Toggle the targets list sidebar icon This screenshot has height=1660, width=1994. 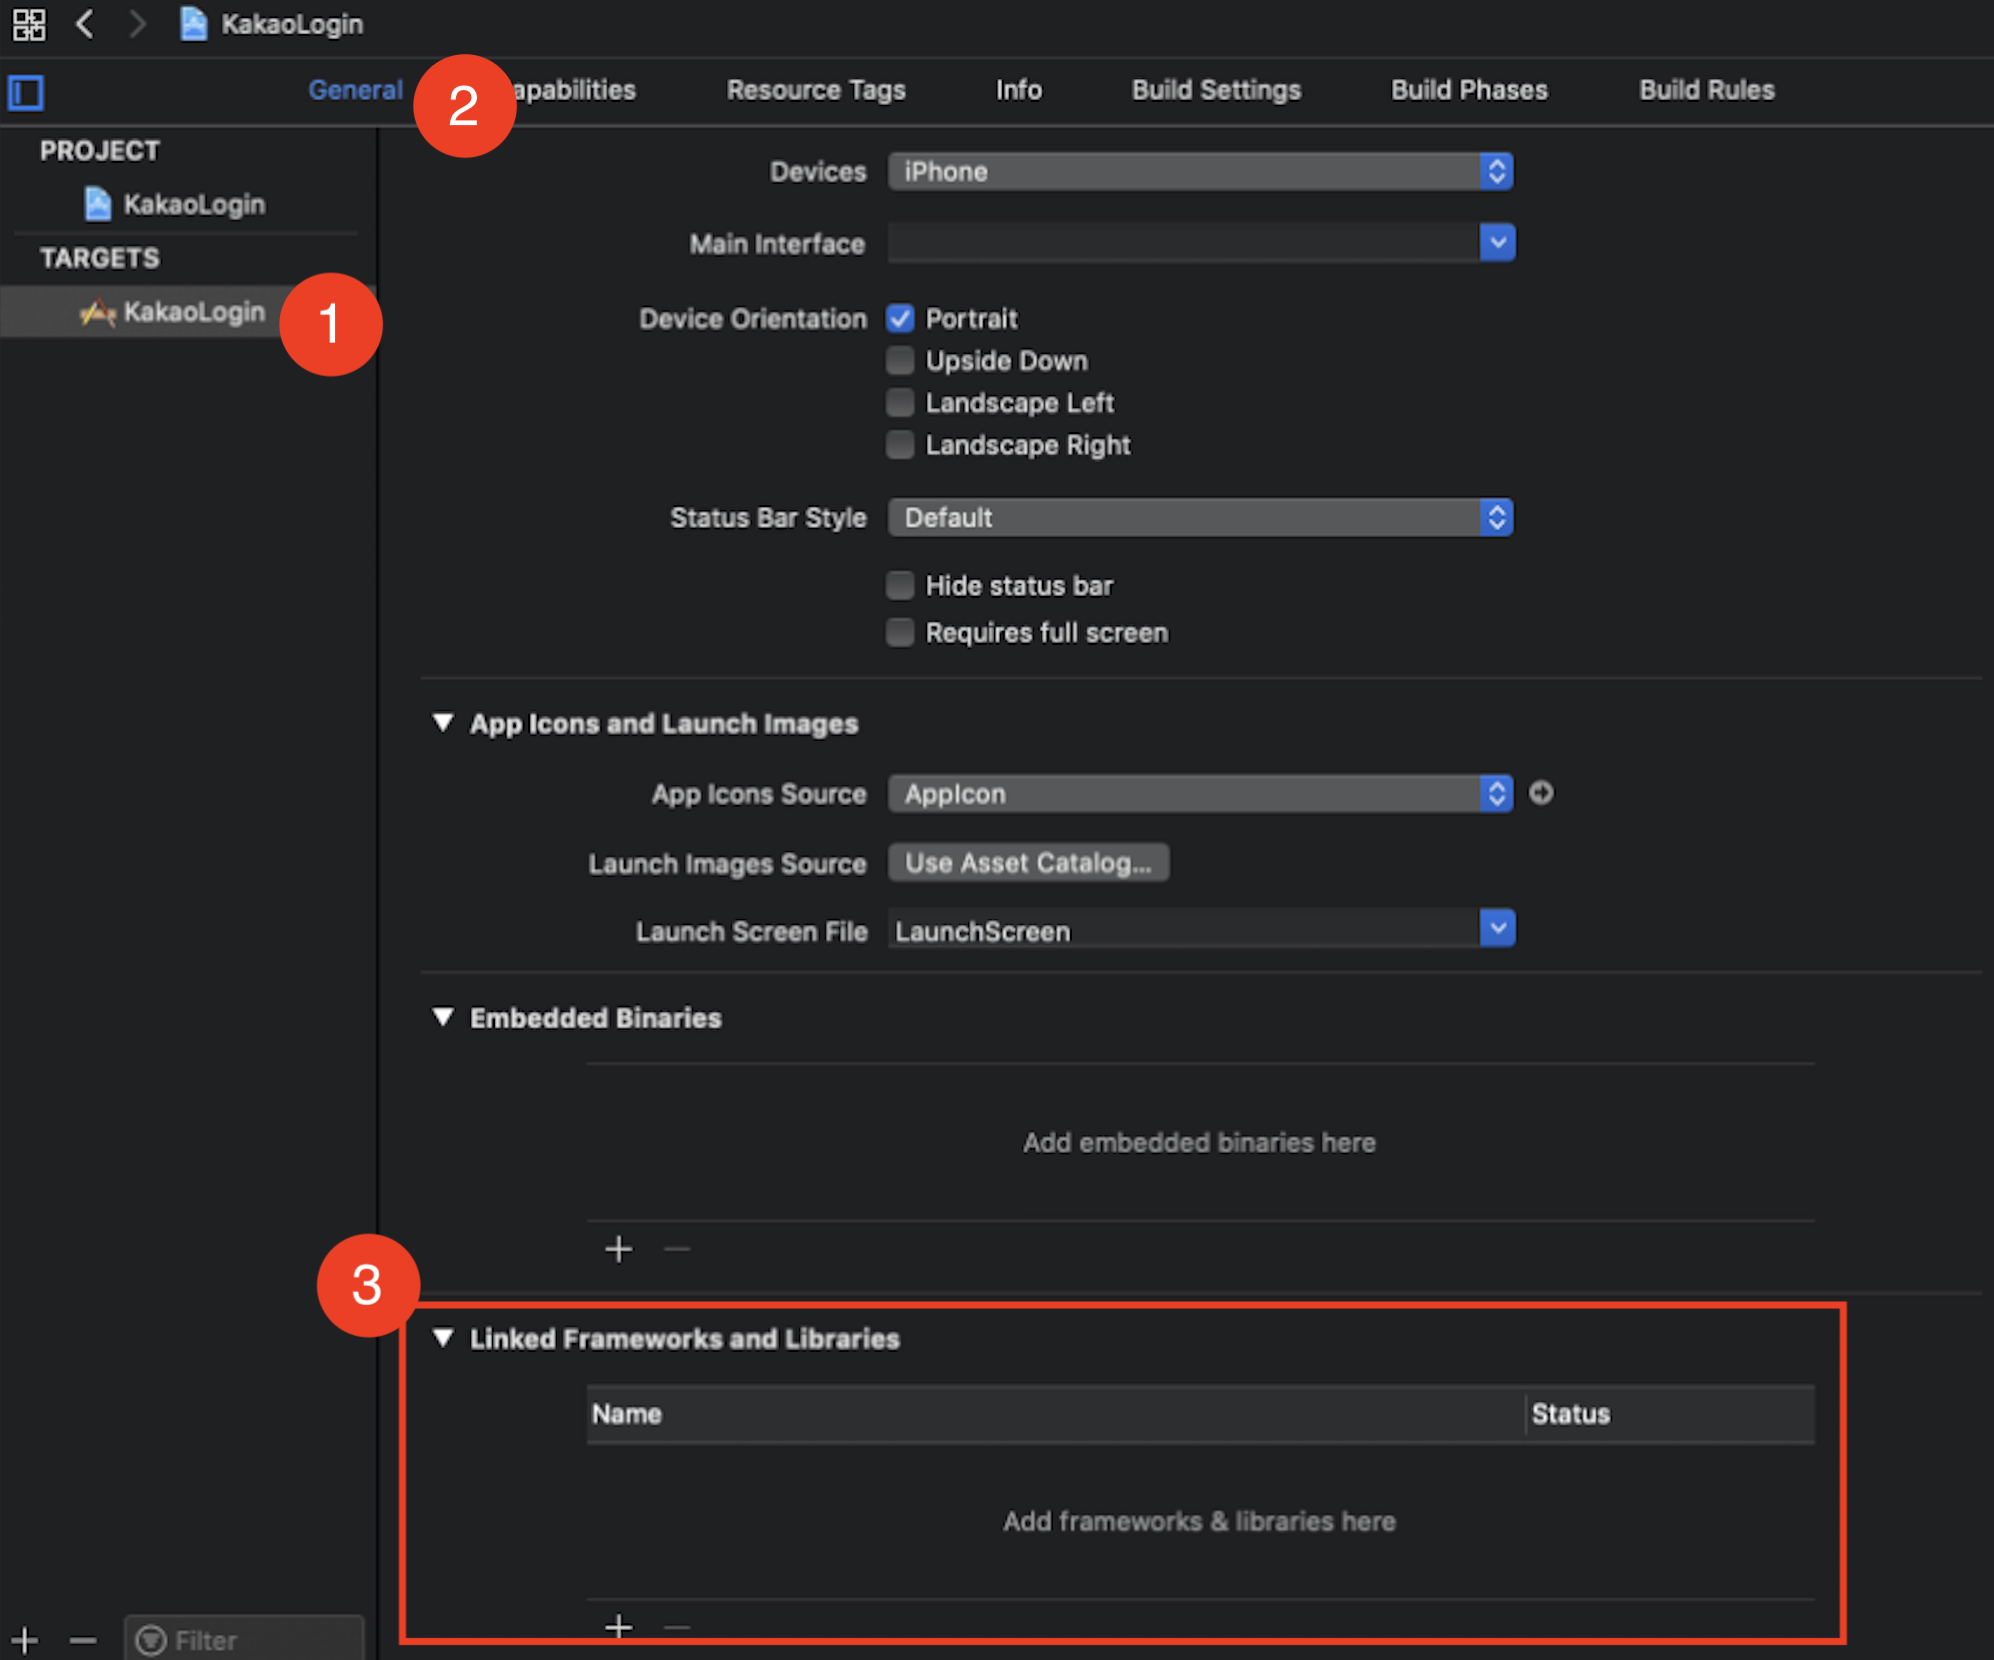(x=26, y=93)
